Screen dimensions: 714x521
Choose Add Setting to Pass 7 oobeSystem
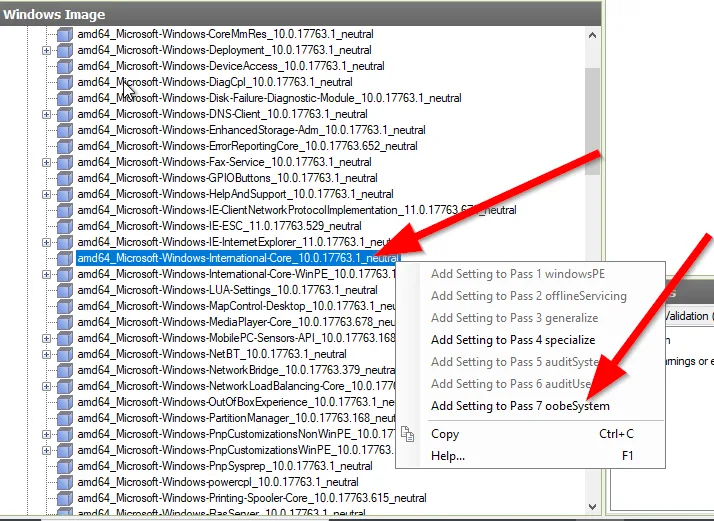point(520,406)
